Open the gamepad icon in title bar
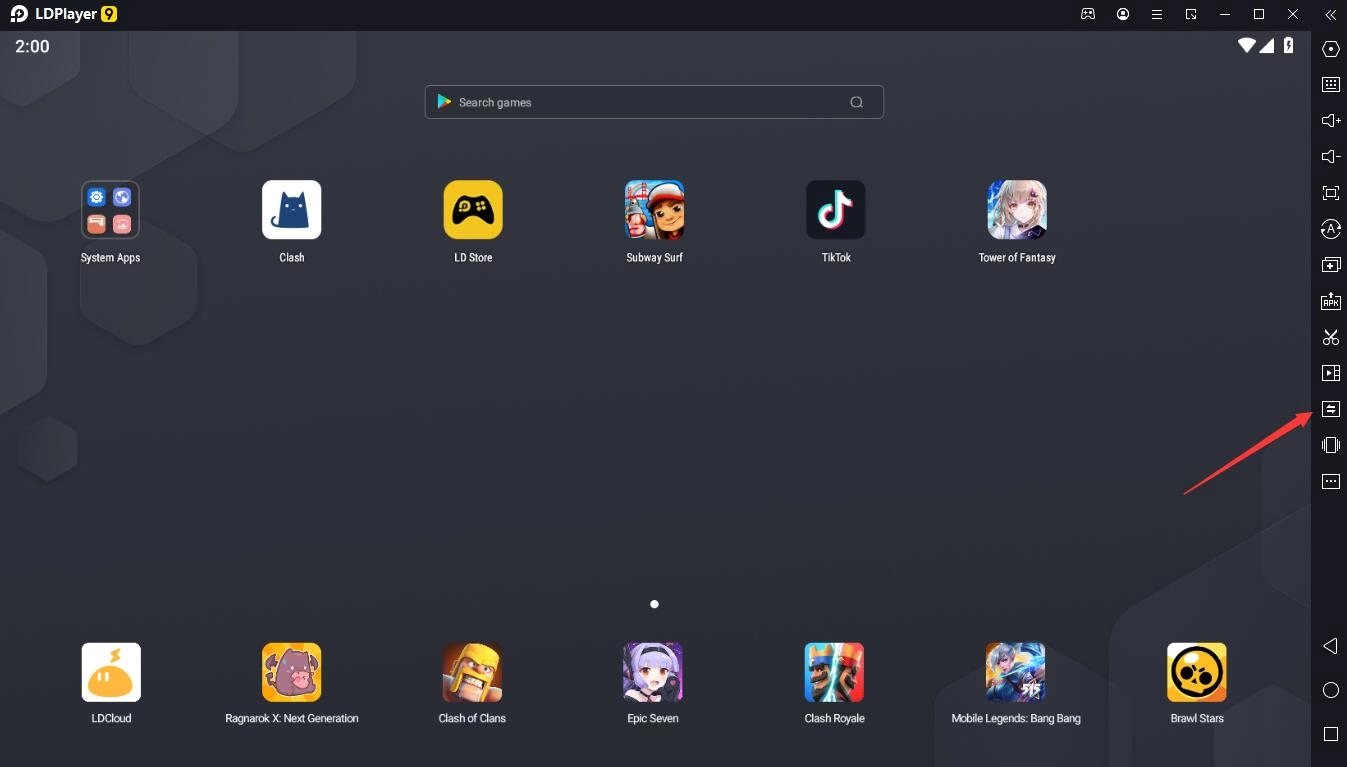The height and width of the screenshot is (767, 1347). (x=1088, y=14)
